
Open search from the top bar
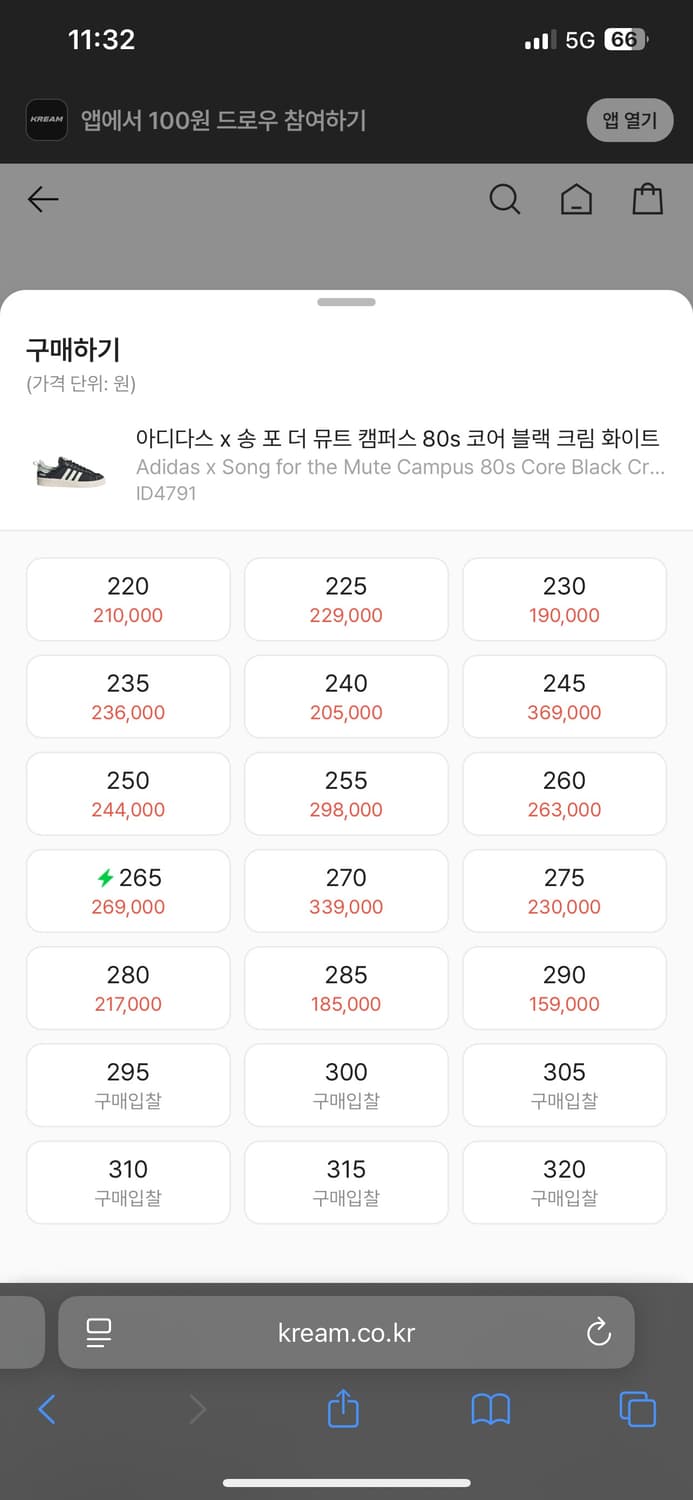505,199
